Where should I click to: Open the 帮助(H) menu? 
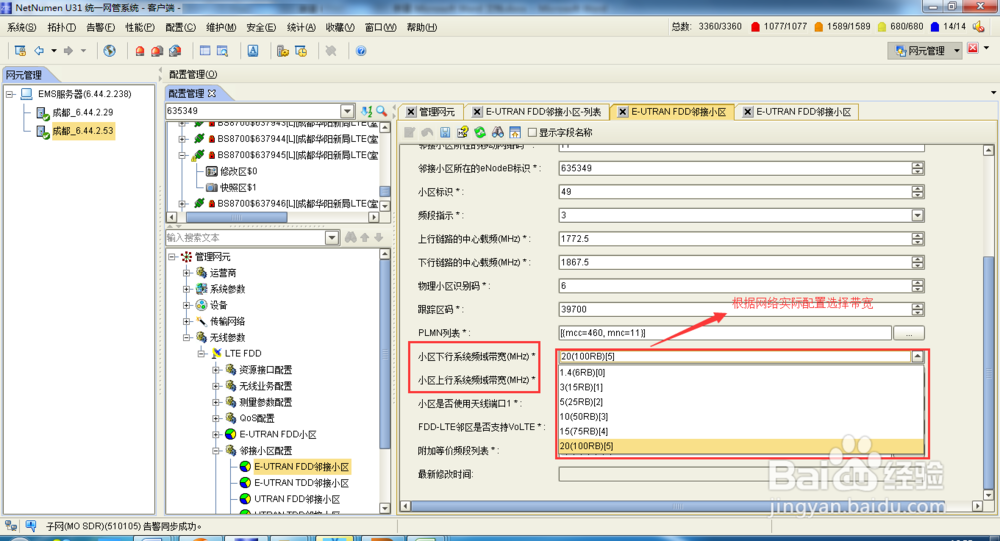pos(422,27)
